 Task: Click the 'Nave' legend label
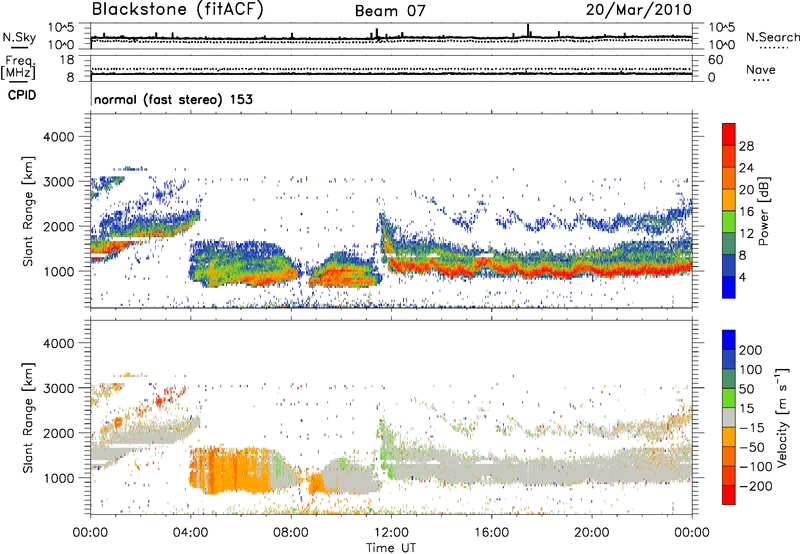[761, 69]
